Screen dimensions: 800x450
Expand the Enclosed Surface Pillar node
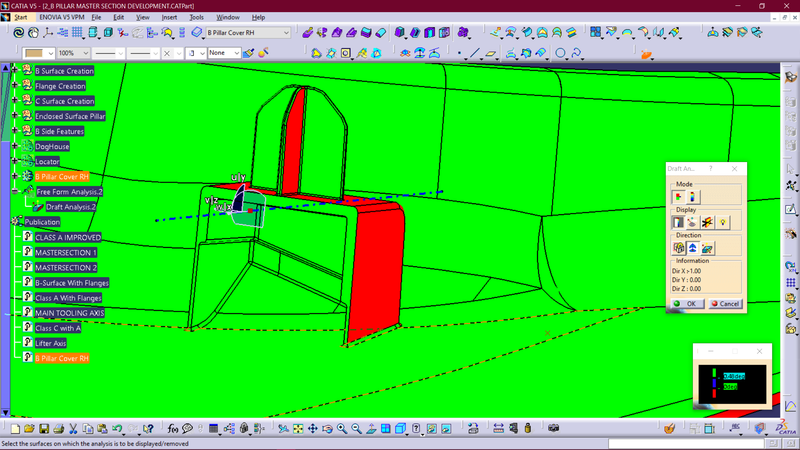[x=15, y=116]
